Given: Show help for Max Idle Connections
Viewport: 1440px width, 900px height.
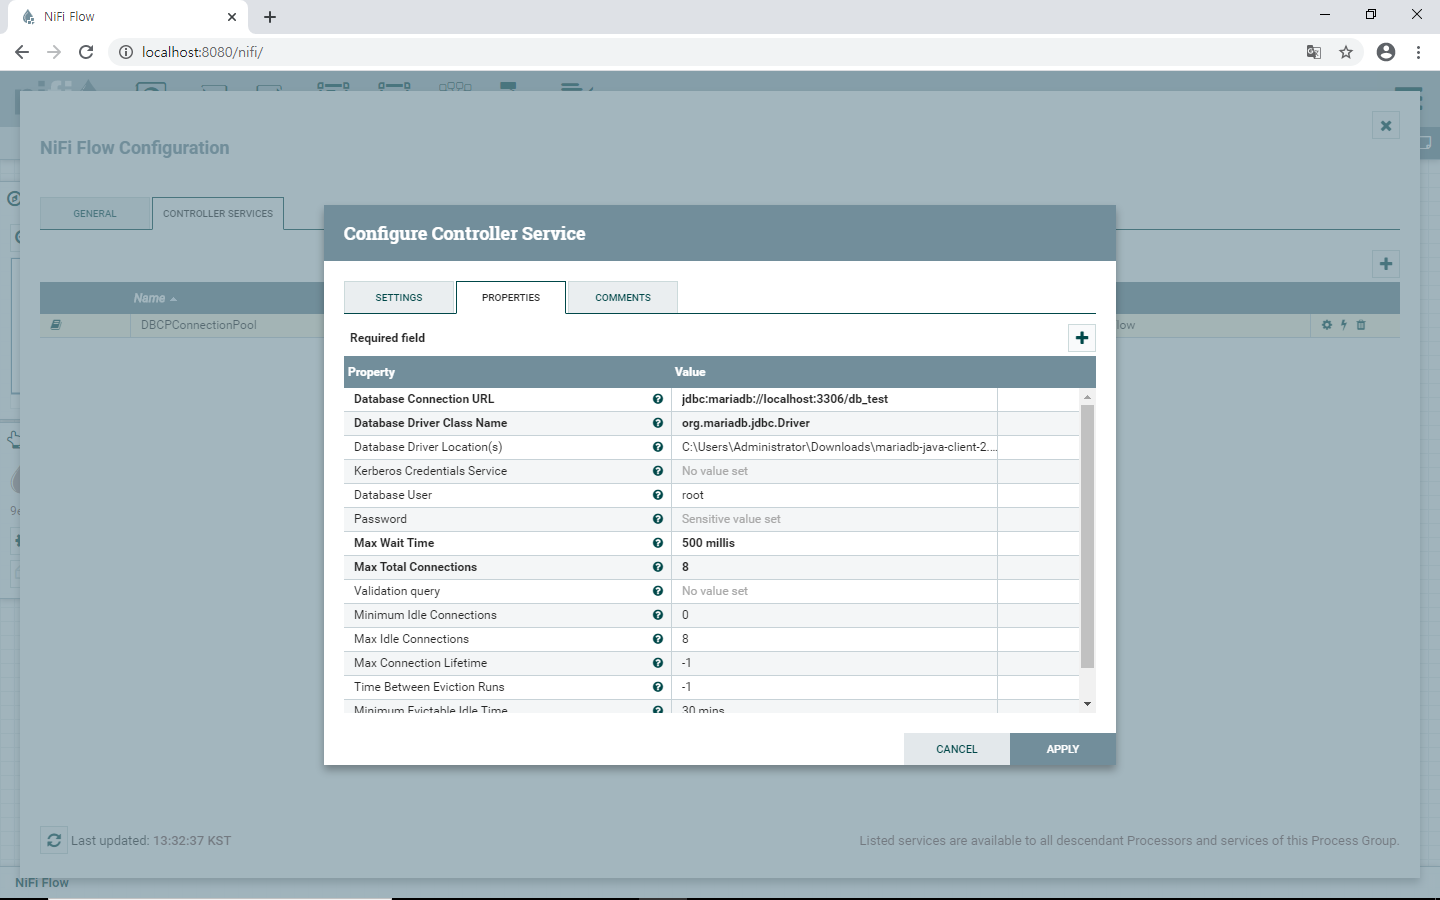Looking at the screenshot, I should (658, 639).
